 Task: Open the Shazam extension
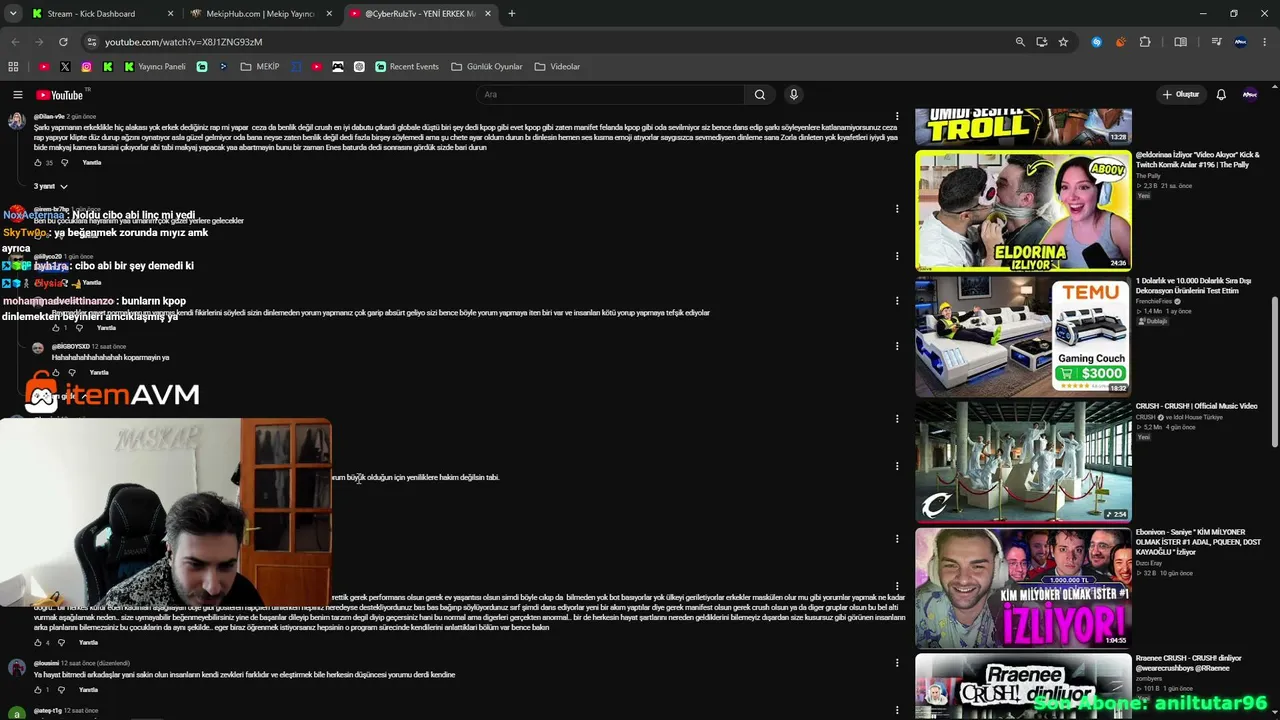1097,42
